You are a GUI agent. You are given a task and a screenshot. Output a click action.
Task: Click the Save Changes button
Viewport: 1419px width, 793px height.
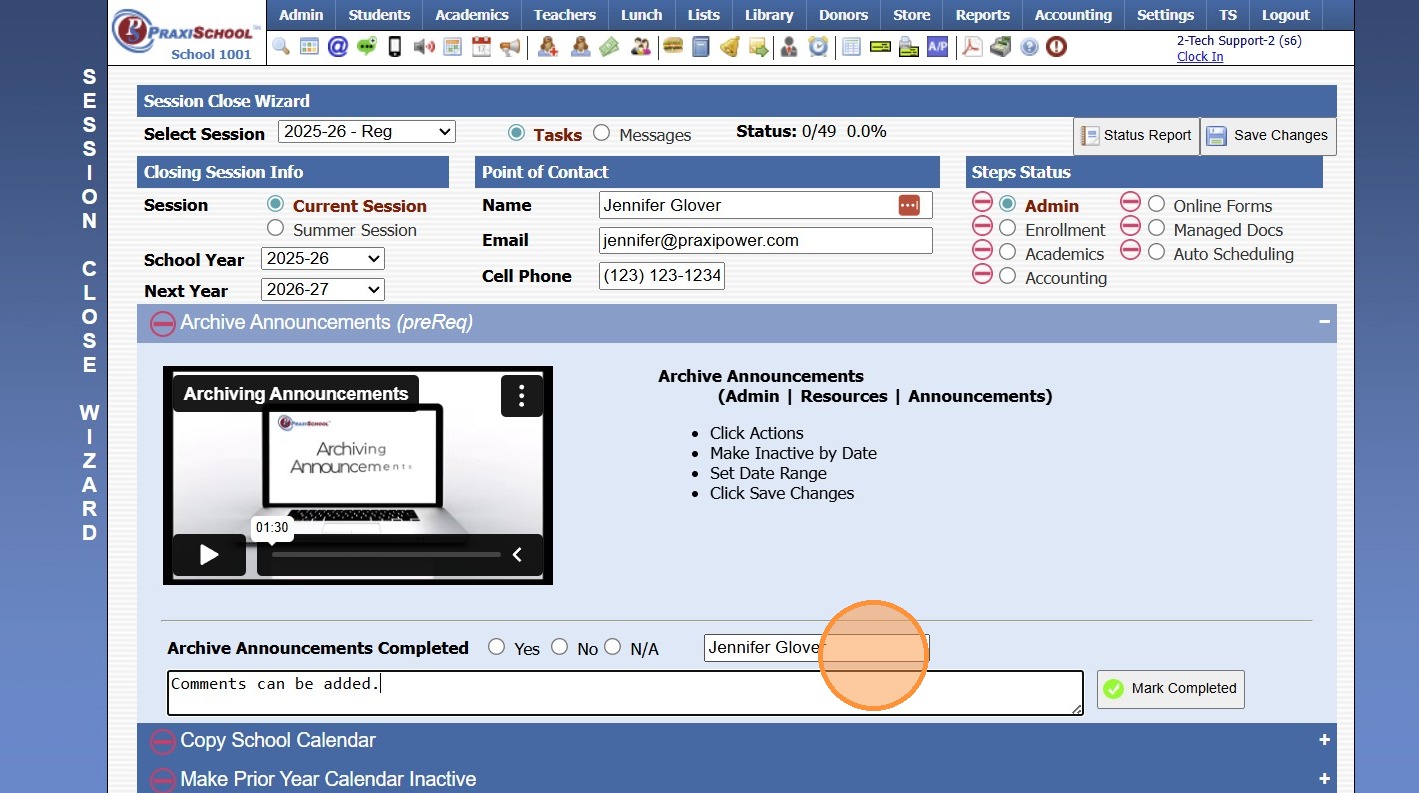(1268, 136)
